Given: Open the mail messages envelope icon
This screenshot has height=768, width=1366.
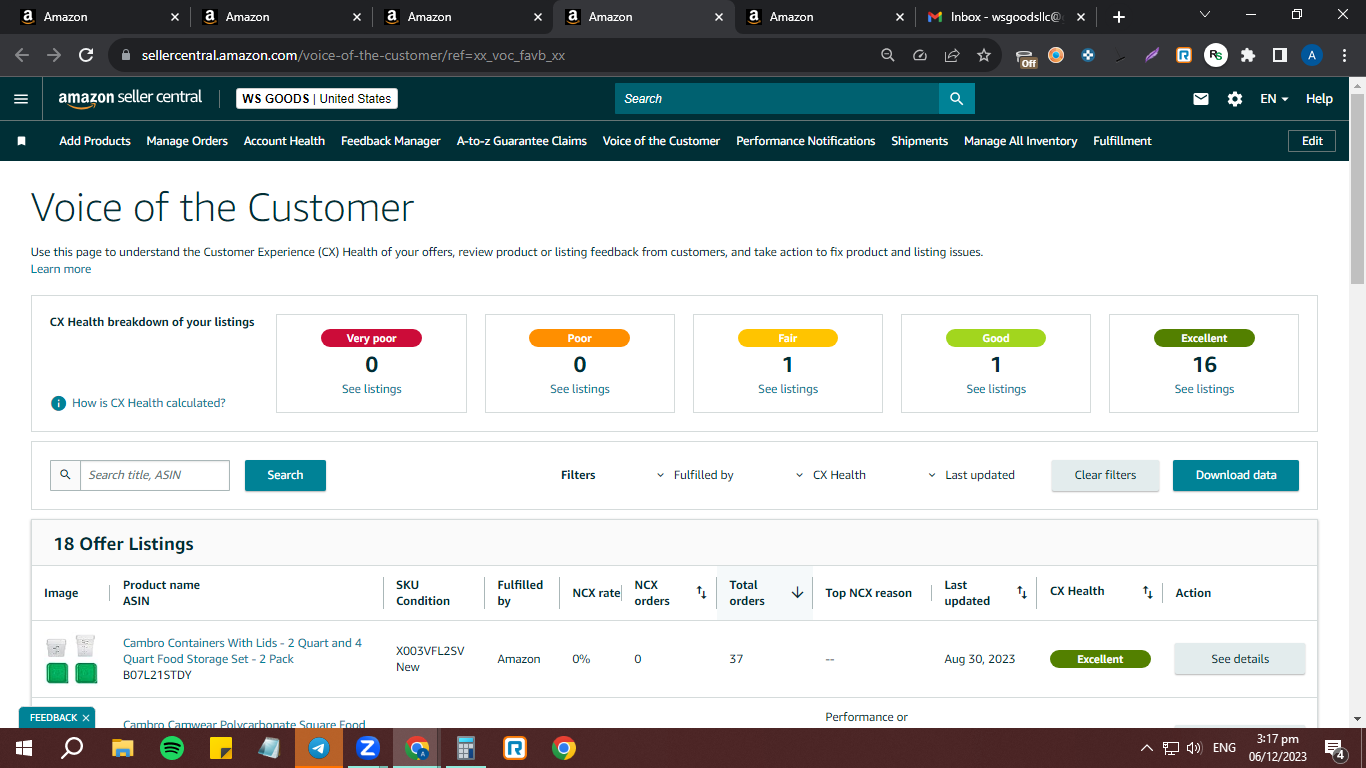Looking at the screenshot, I should pos(1201,99).
